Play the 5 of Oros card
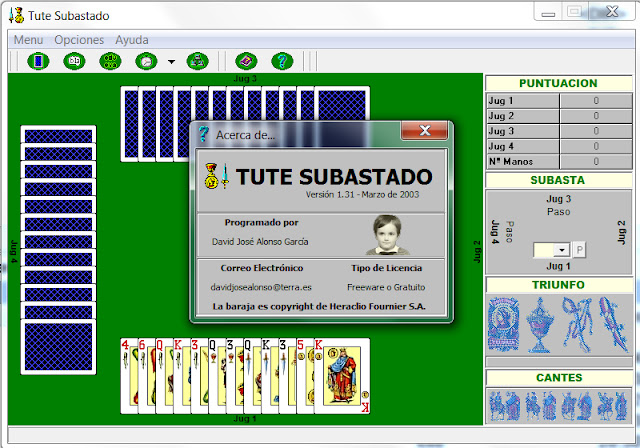The height and width of the screenshot is (448, 640). [304, 376]
